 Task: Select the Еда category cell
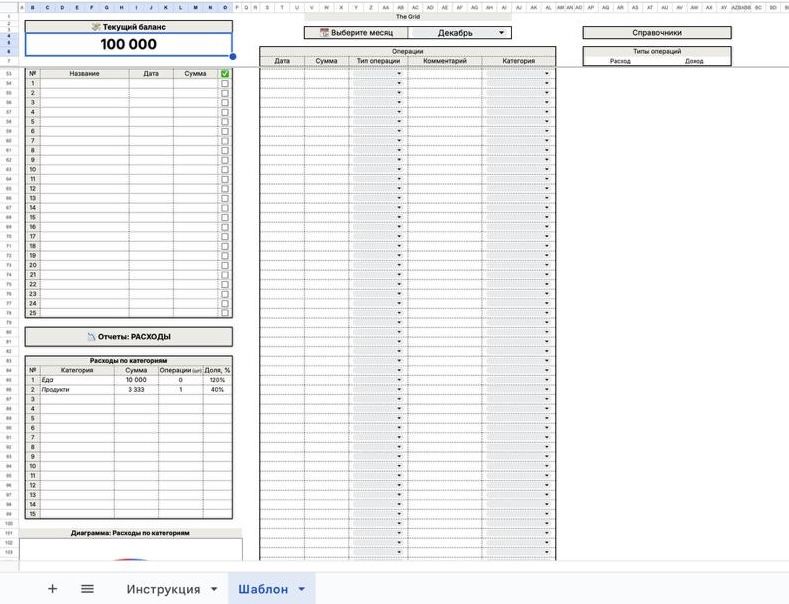(x=77, y=380)
